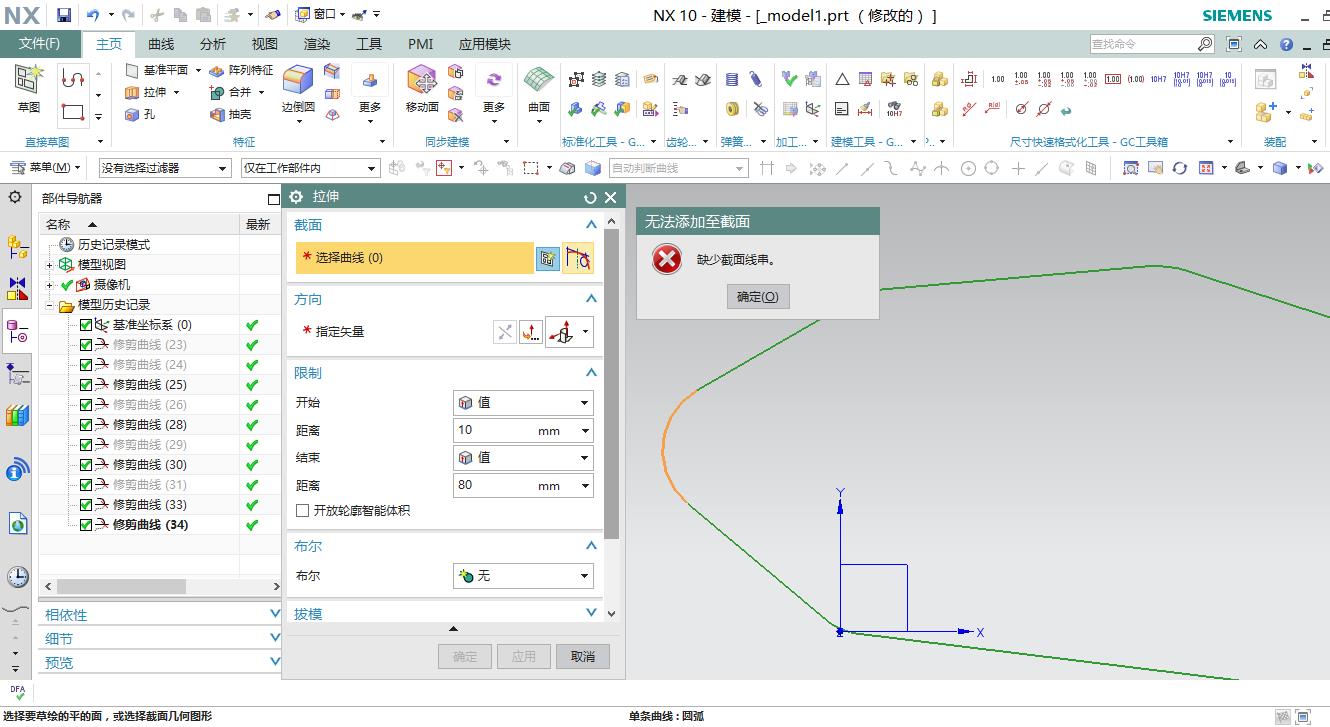Open the Boolean 无 dropdown

click(x=523, y=576)
